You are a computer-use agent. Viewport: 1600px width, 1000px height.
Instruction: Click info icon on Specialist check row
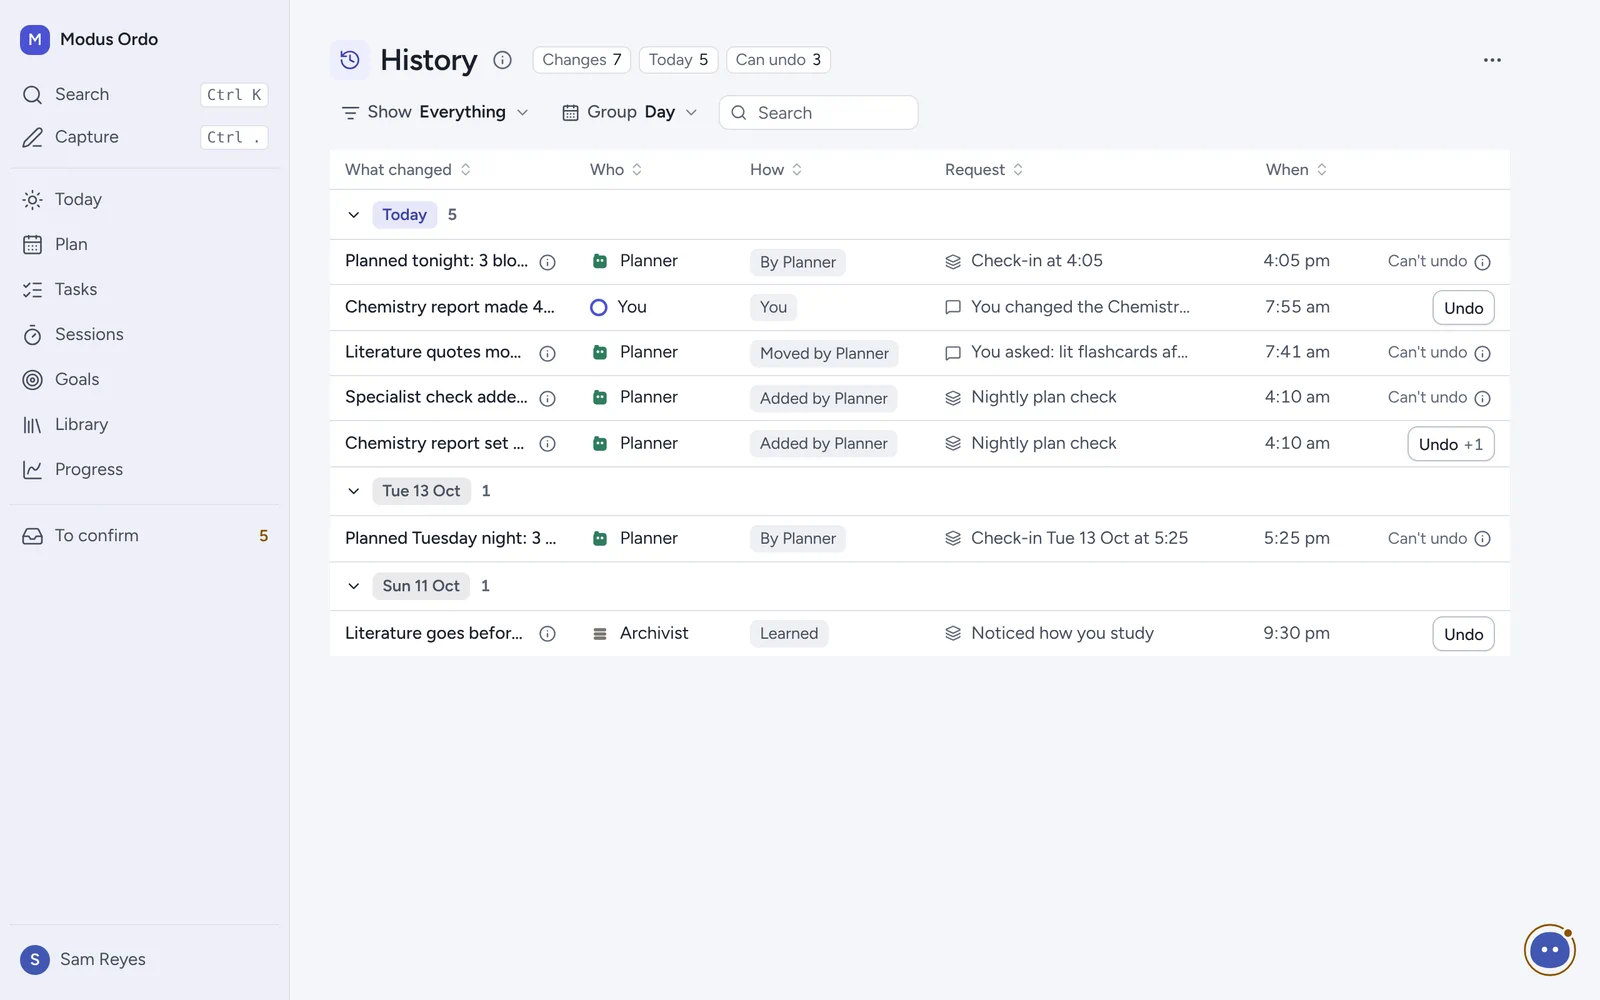[x=548, y=398]
